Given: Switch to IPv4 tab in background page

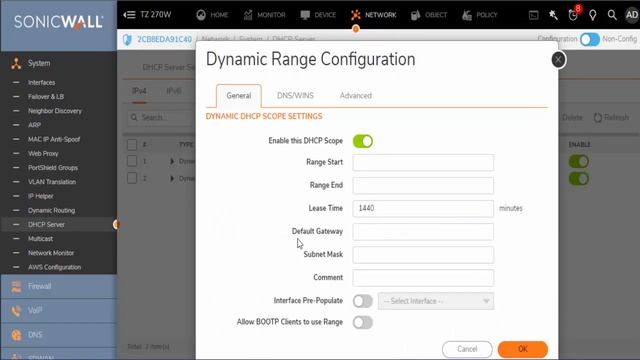Looking at the screenshot, I should click(139, 91).
